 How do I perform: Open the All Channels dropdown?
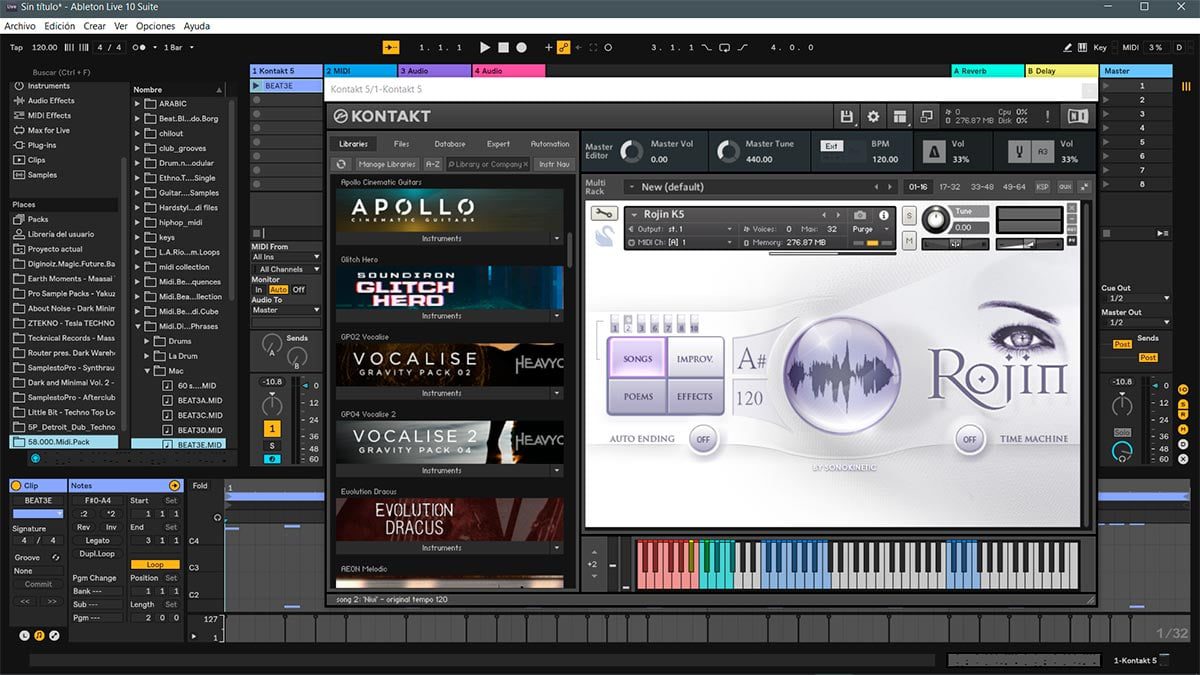(x=286, y=269)
